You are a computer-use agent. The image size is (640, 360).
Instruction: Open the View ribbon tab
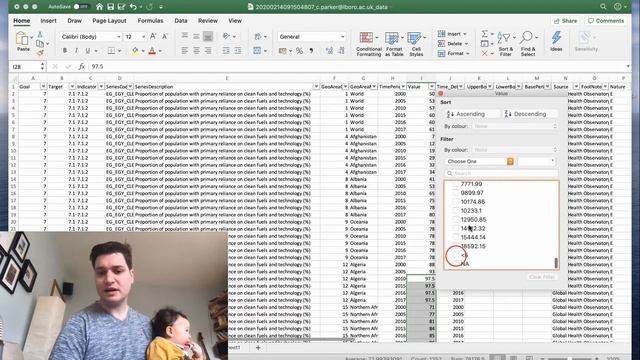click(235, 20)
